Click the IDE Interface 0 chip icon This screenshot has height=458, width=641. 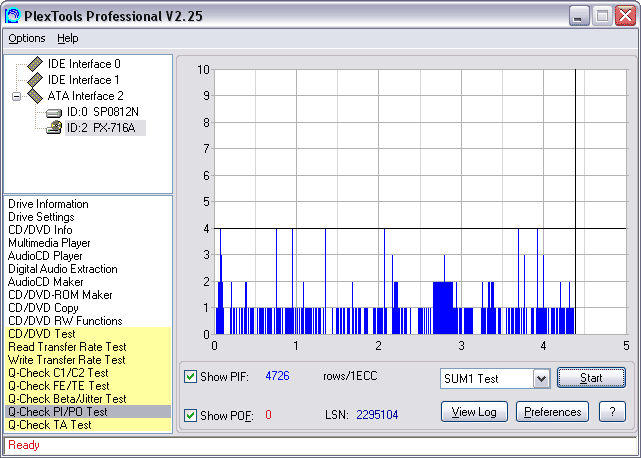coord(35,64)
